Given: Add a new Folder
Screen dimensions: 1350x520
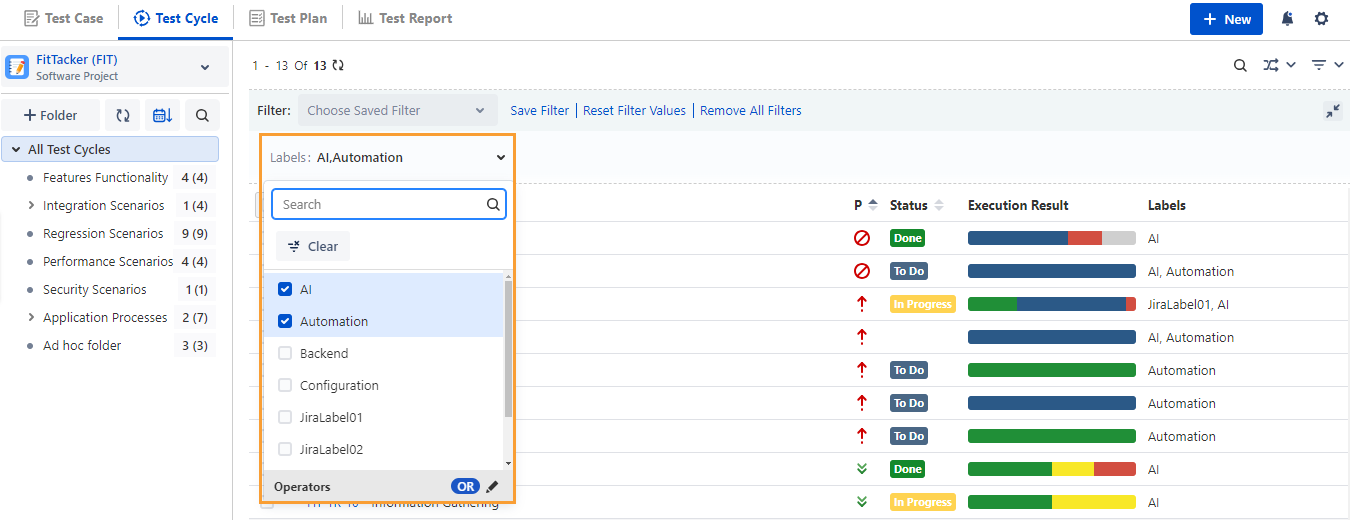Looking at the screenshot, I should coord(51,115).
